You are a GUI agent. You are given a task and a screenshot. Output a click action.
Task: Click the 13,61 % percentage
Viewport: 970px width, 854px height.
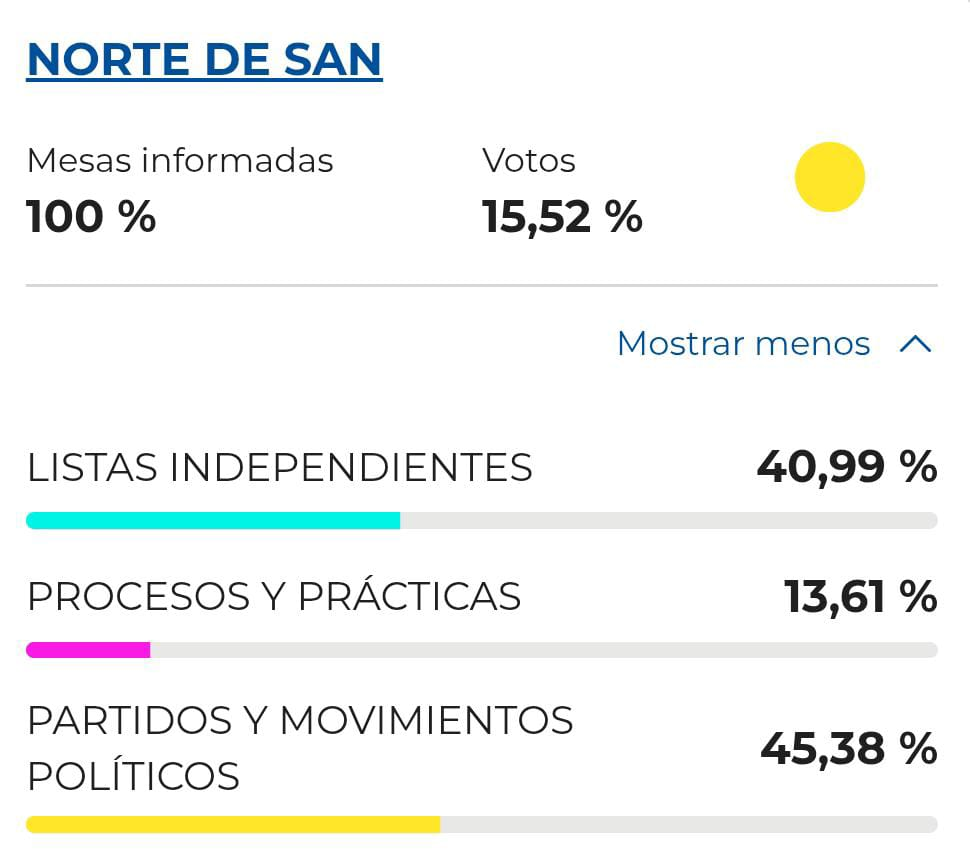tap(860, 597)
